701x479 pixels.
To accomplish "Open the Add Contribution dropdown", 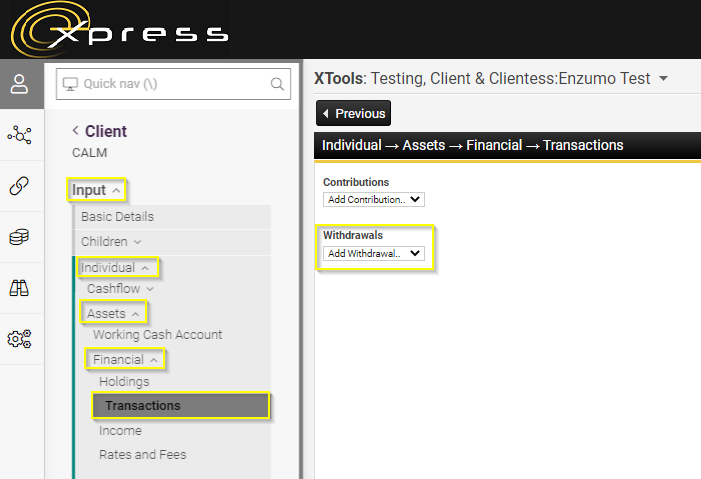I will click(374, 199).
